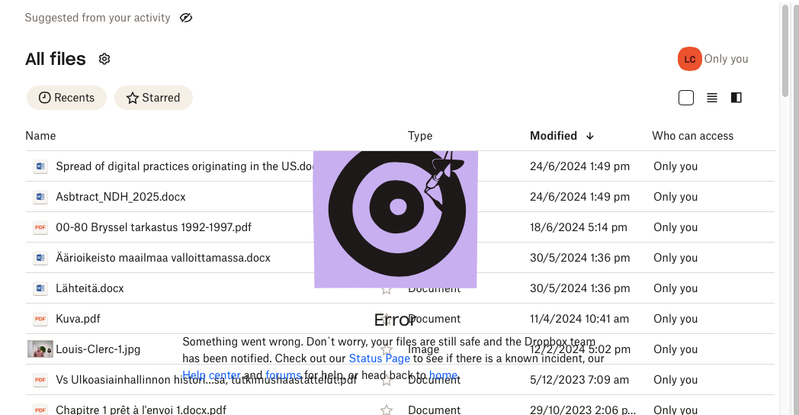Star the Chapitre 1 prêt à l'envoi file
The image size is (799, 415).
pyautogui.click(x=386, y=410)
